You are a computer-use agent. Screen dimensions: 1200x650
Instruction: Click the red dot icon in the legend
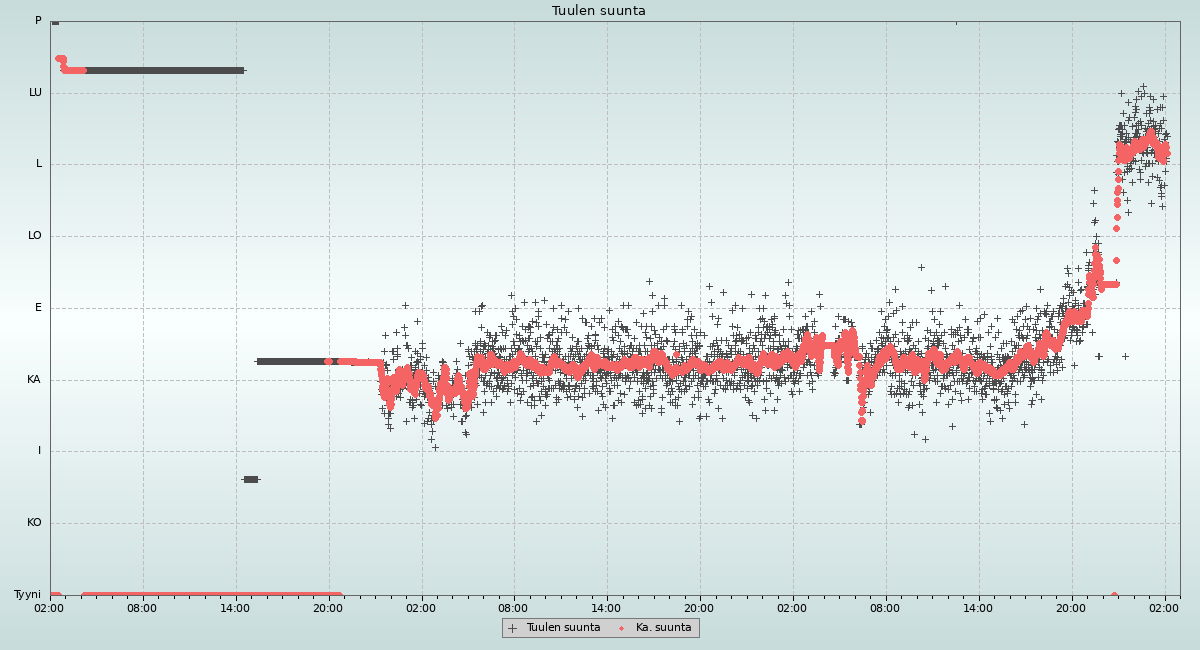[x=621, y=628]
